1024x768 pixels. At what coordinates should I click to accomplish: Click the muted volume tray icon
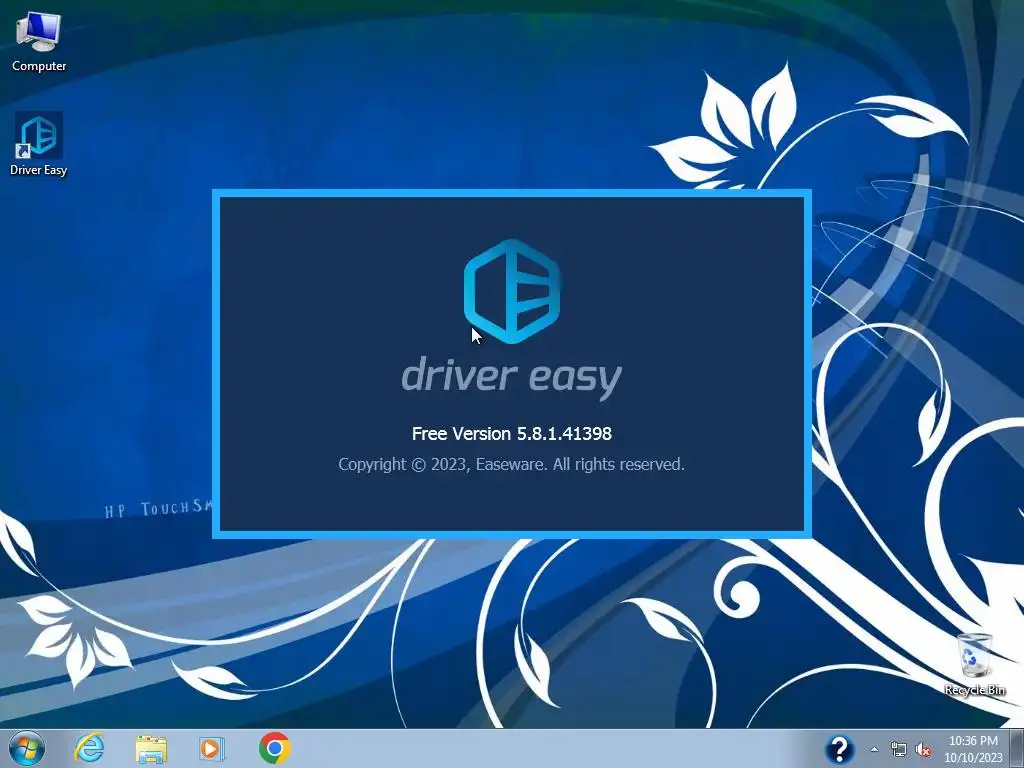(923, 750)
